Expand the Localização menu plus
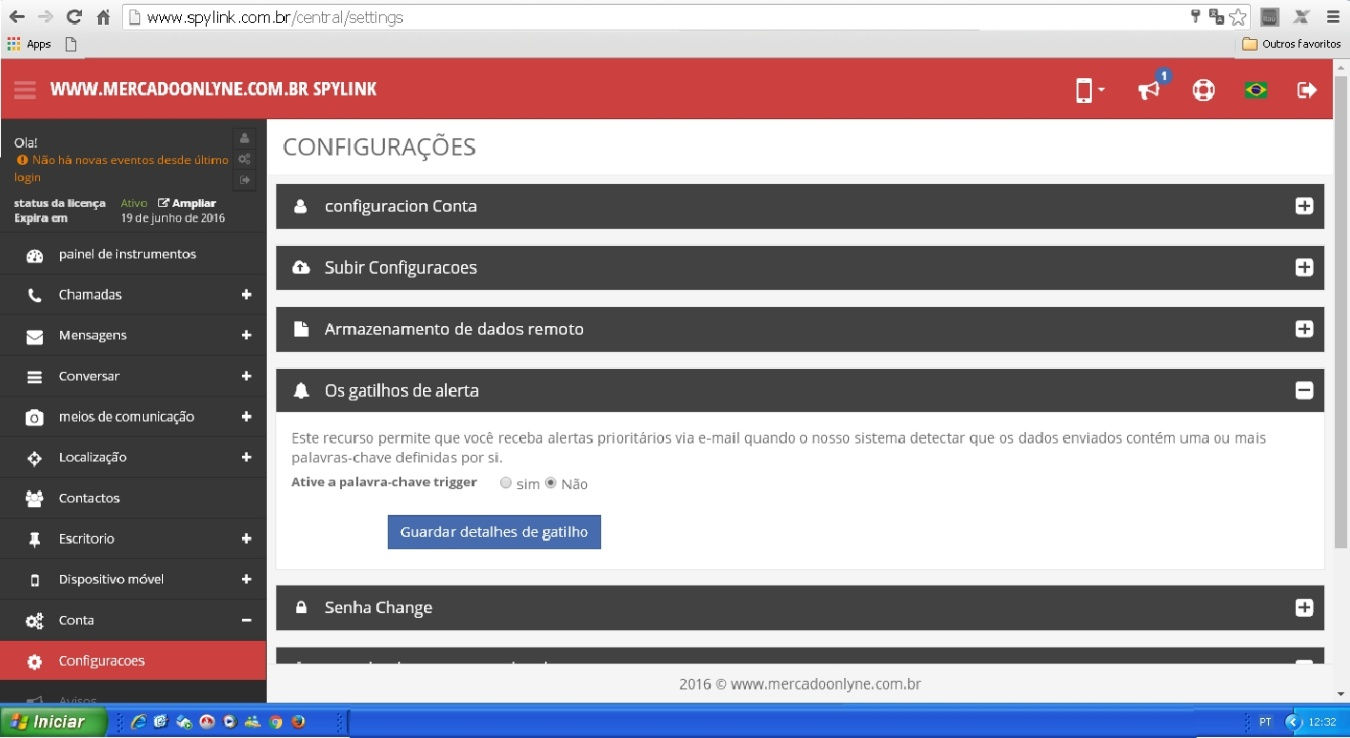The image size is (1350, 738). pos(246,458)
